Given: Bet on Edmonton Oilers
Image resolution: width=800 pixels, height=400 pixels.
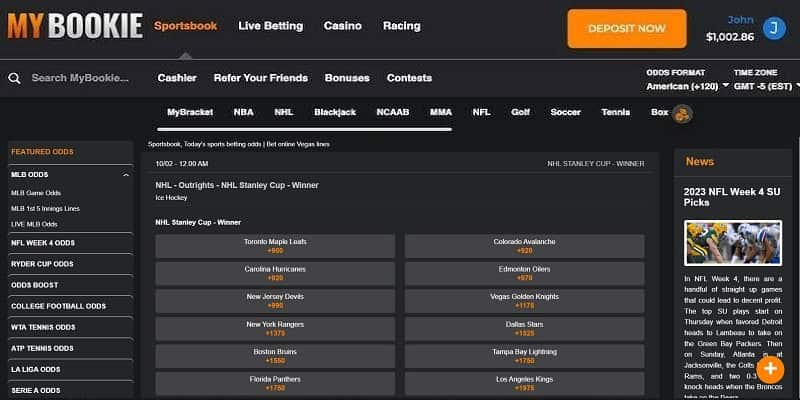Looking at the screenshot, I should (x=524, y=274).
